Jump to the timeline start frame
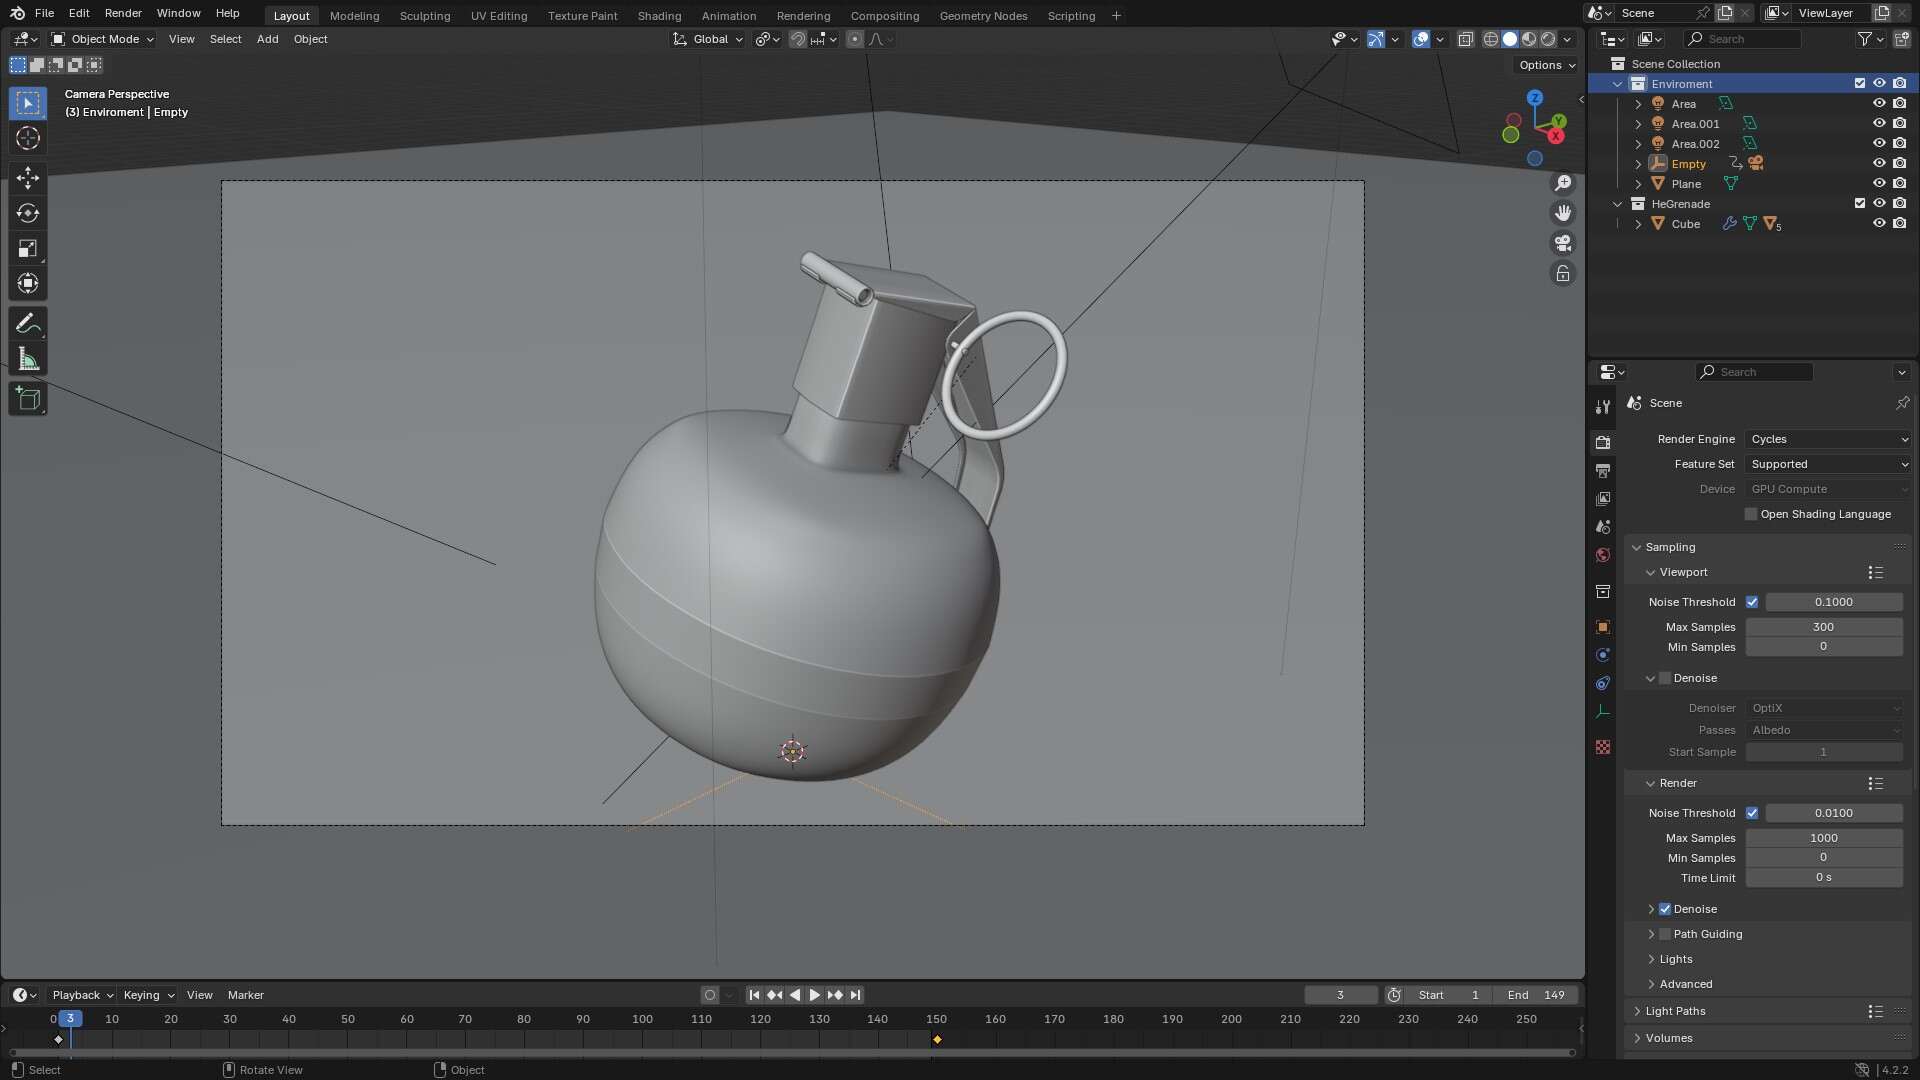This screenshot has width=1920, height=1080. click(x=754, y=995)
